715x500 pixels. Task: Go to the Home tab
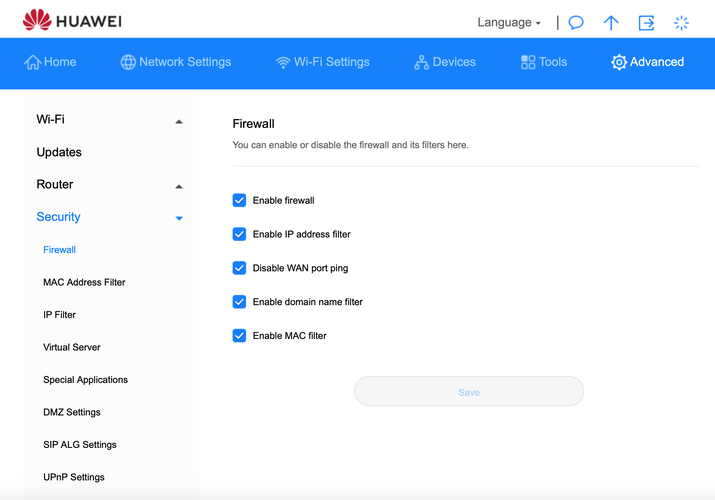pos(50,62)
